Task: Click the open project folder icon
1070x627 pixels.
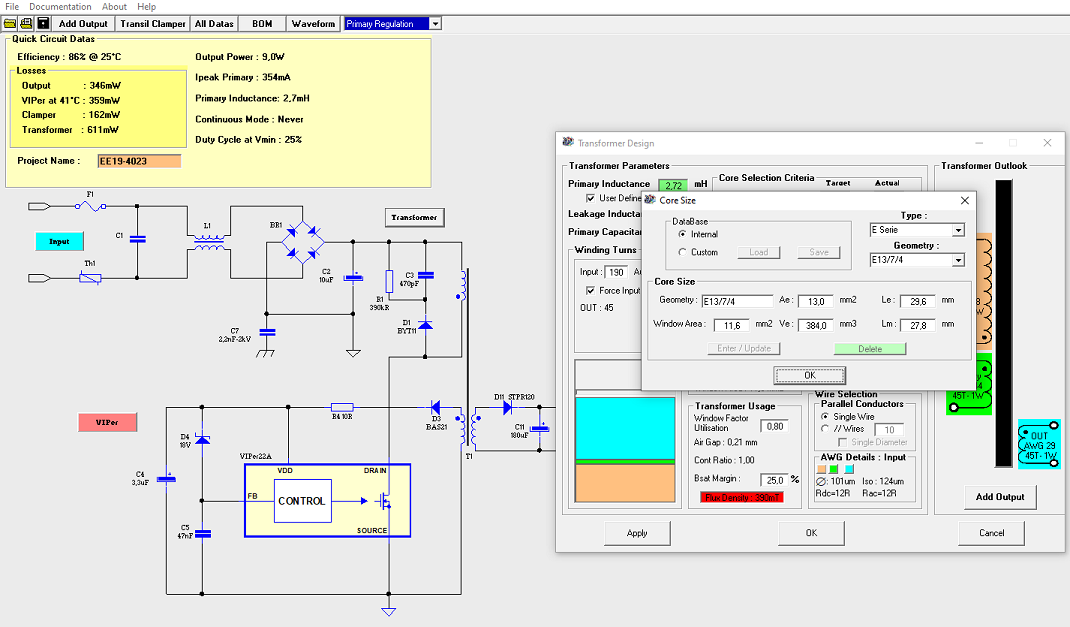Action: [x=11, y=23]
